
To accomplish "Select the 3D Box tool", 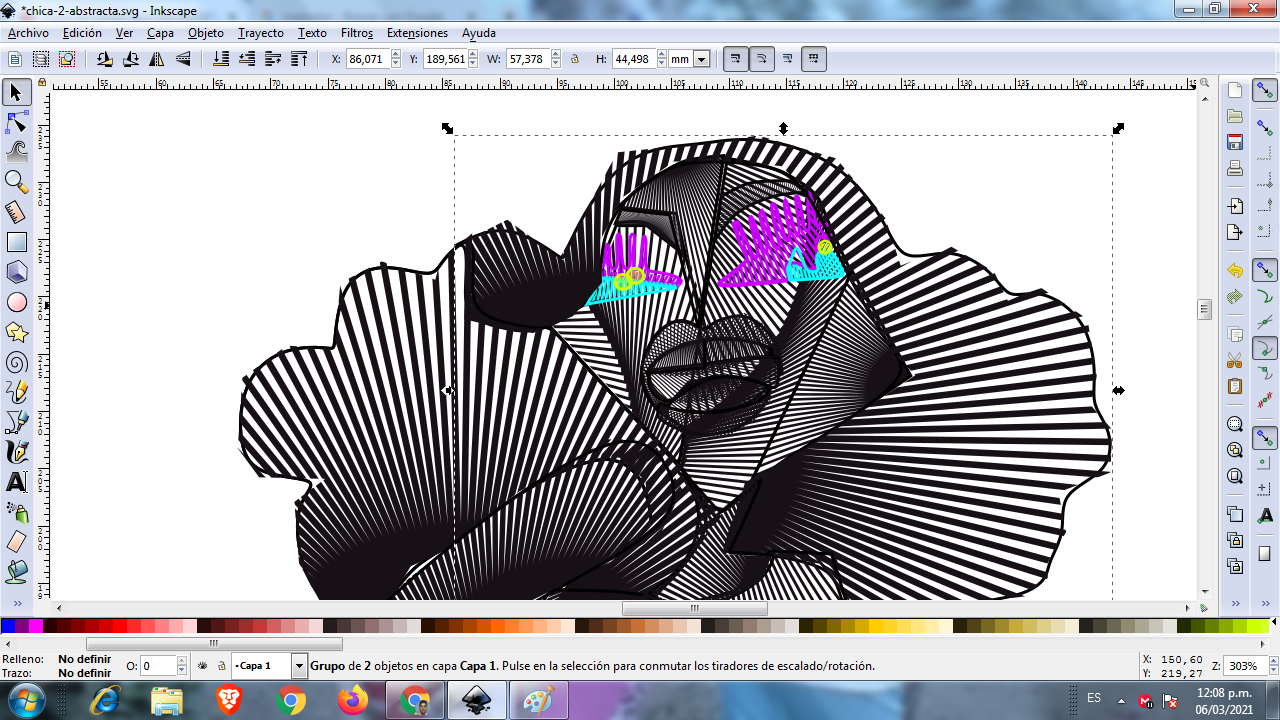I will click(x=16, y=271).
